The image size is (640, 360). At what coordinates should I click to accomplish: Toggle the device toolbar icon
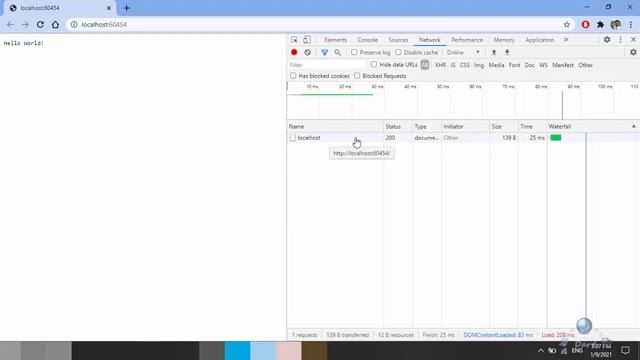tap(307, 40)
